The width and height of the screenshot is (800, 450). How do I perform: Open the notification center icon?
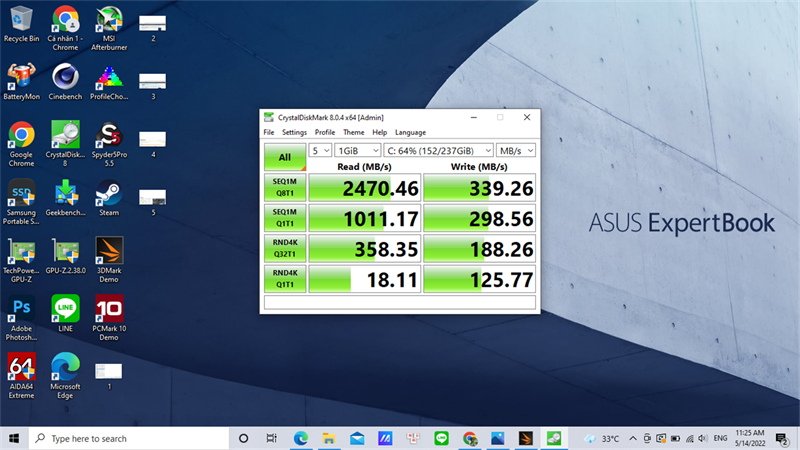(782, 438)
